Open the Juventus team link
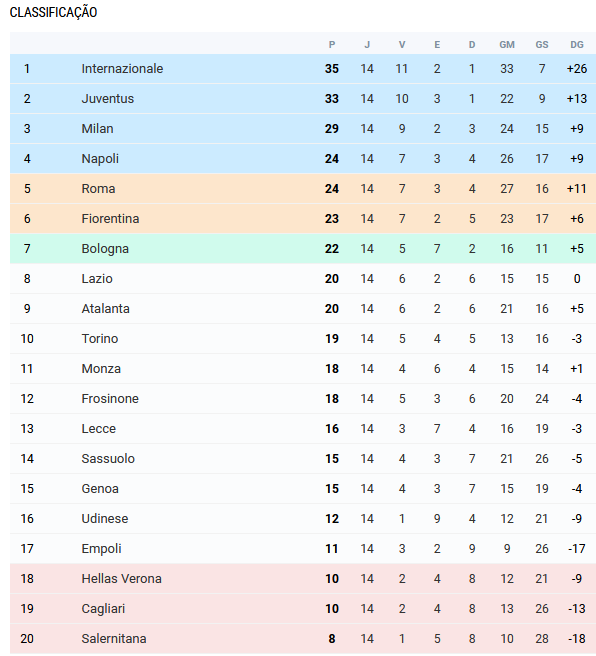The height and width of the screenshot is (656, 596). click(107, 99)
